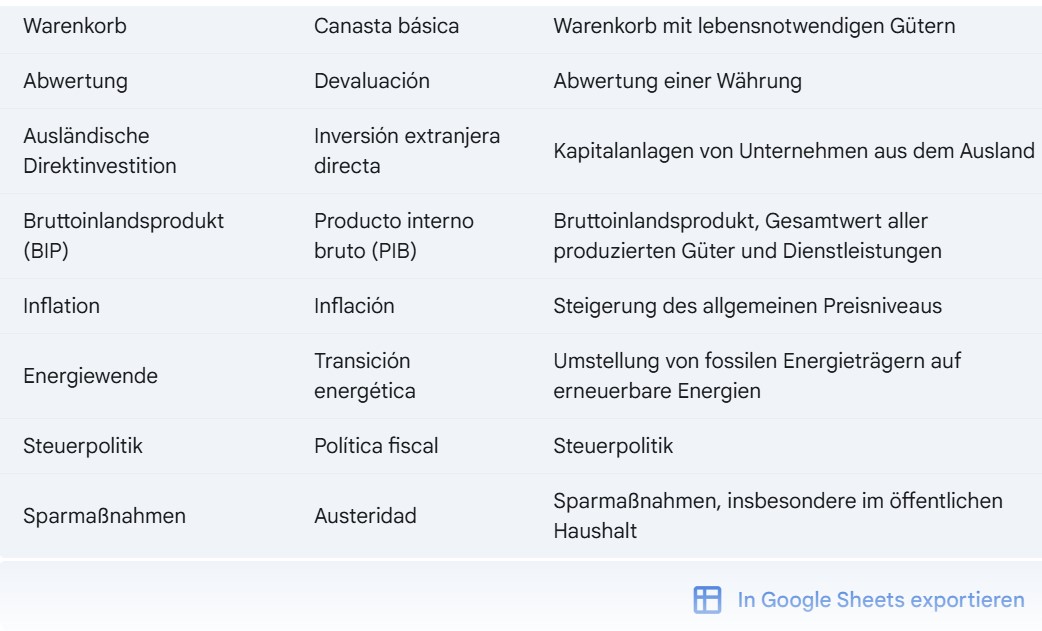Click the 'Austeridad' cell
1042x631 pixels.
365,516
